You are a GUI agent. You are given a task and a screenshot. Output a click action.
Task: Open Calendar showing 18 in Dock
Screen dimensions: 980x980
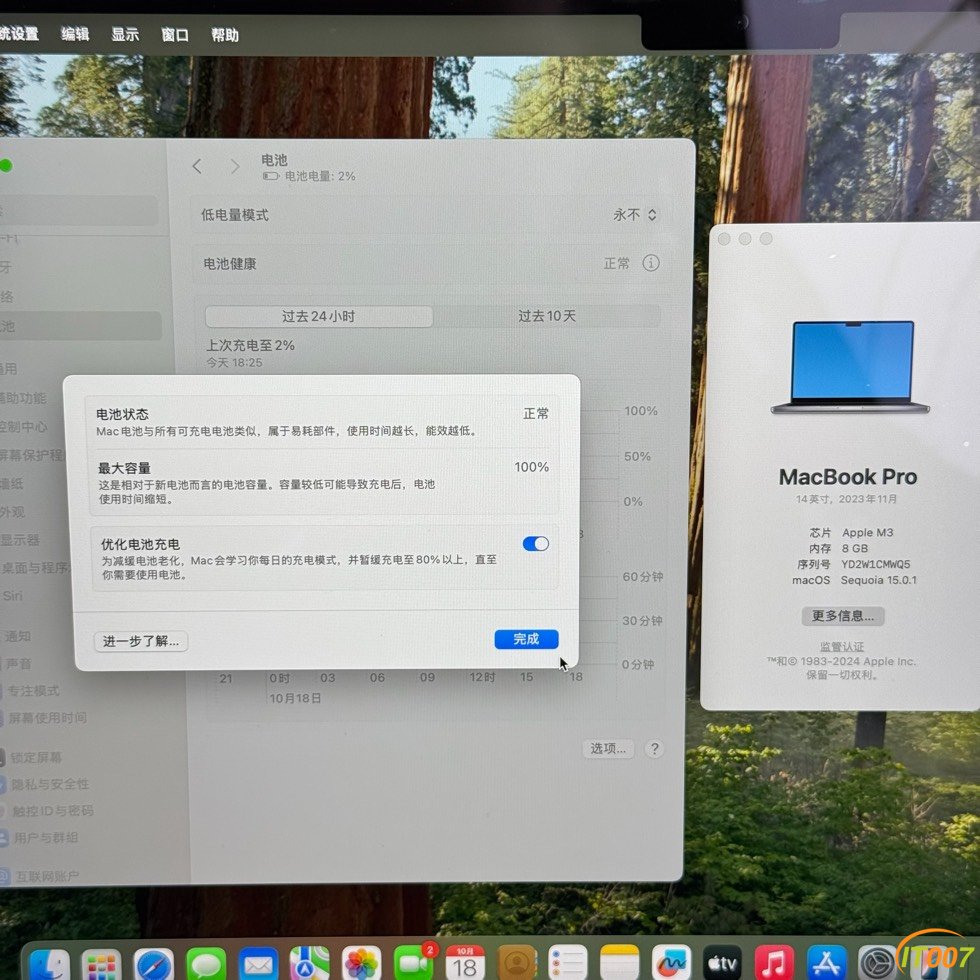(465, 964)
